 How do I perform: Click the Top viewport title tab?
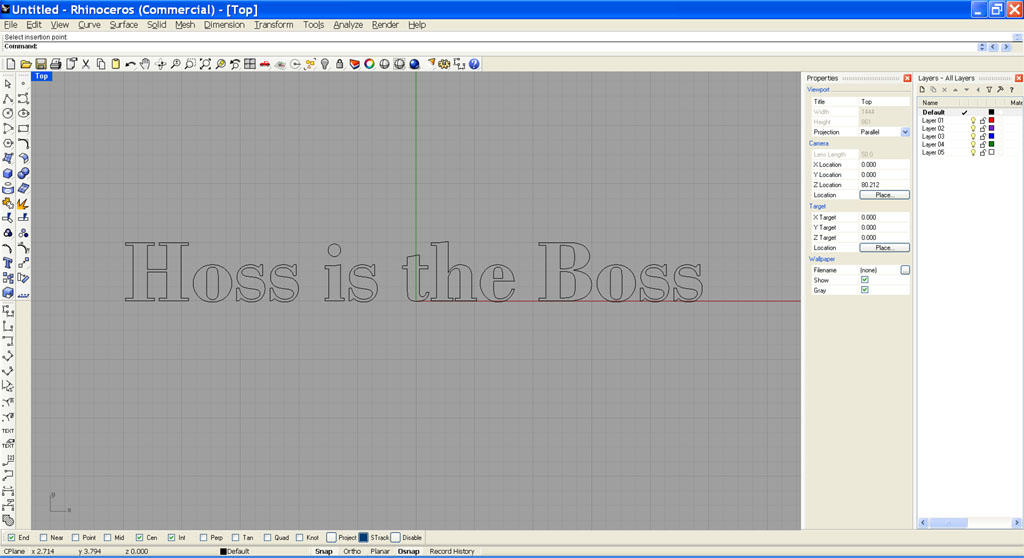coord(41,76)
